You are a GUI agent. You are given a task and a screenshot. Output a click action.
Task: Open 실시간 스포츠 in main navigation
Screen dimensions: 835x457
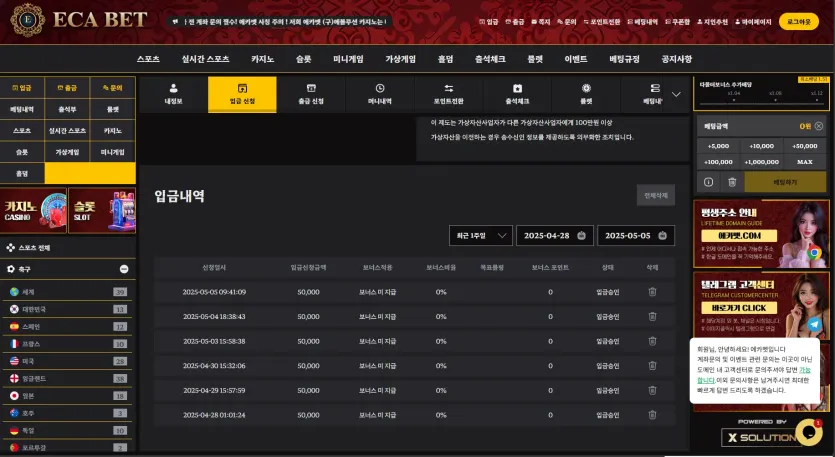coord(205,59)
